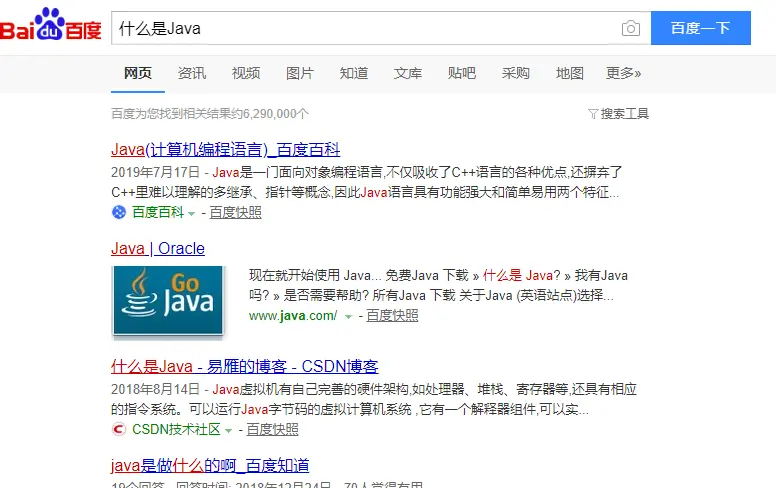Open java是做什么的啊_百度知道 result
Viewport: 776px width, 488px height.
coord(210,465)
